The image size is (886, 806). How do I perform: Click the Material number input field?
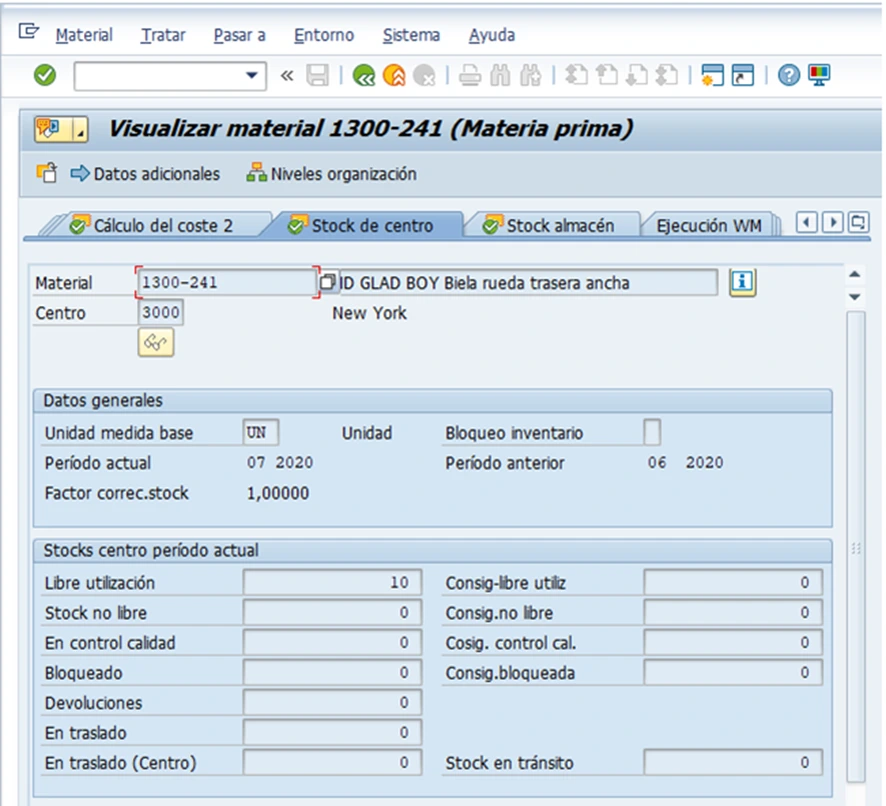[x=226, y=283]
